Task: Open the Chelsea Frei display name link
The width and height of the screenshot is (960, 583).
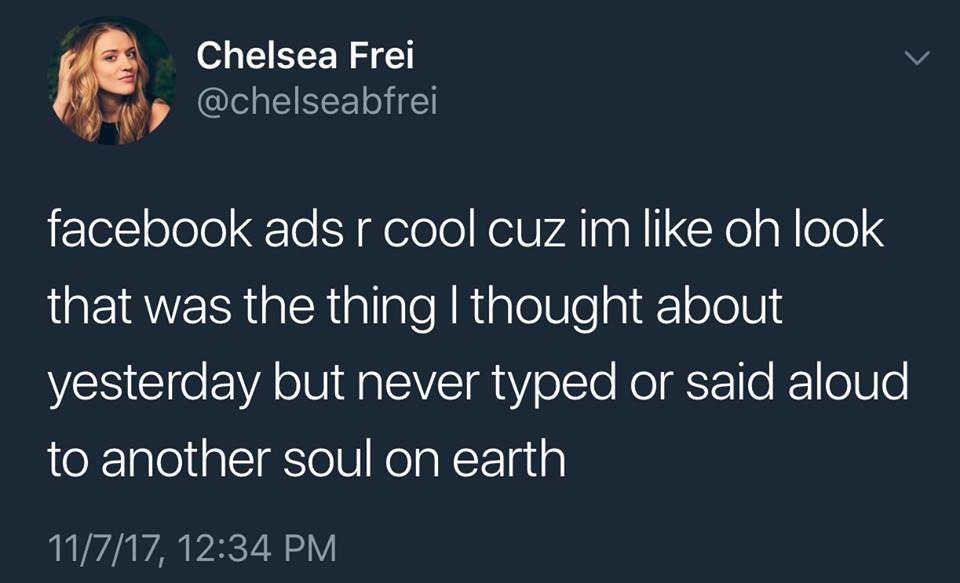Action: [305, 57]
